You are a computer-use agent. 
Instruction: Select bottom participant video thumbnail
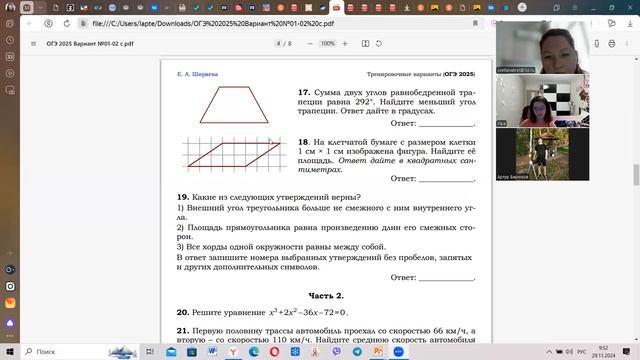point(542,154)
